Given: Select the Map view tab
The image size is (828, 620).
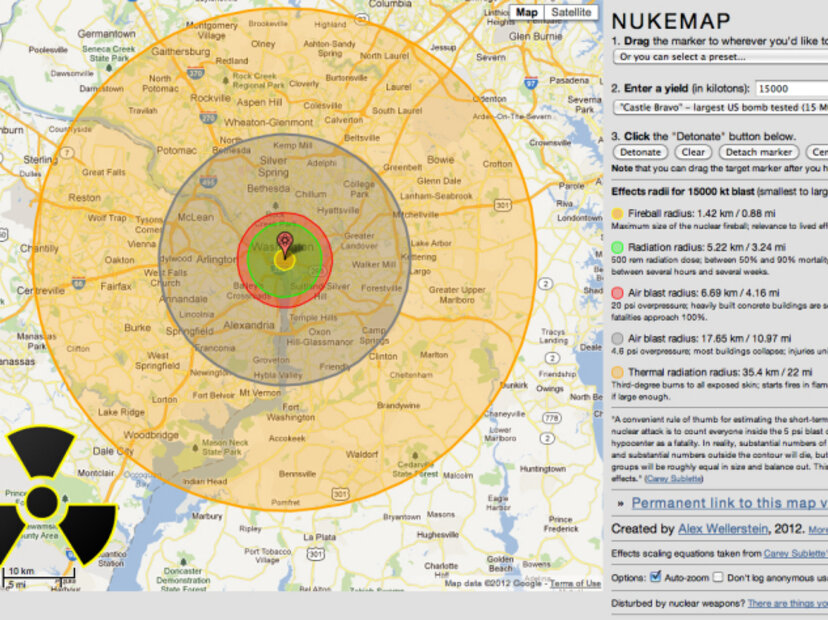Looking at the screenshot, I should [527, 13].
